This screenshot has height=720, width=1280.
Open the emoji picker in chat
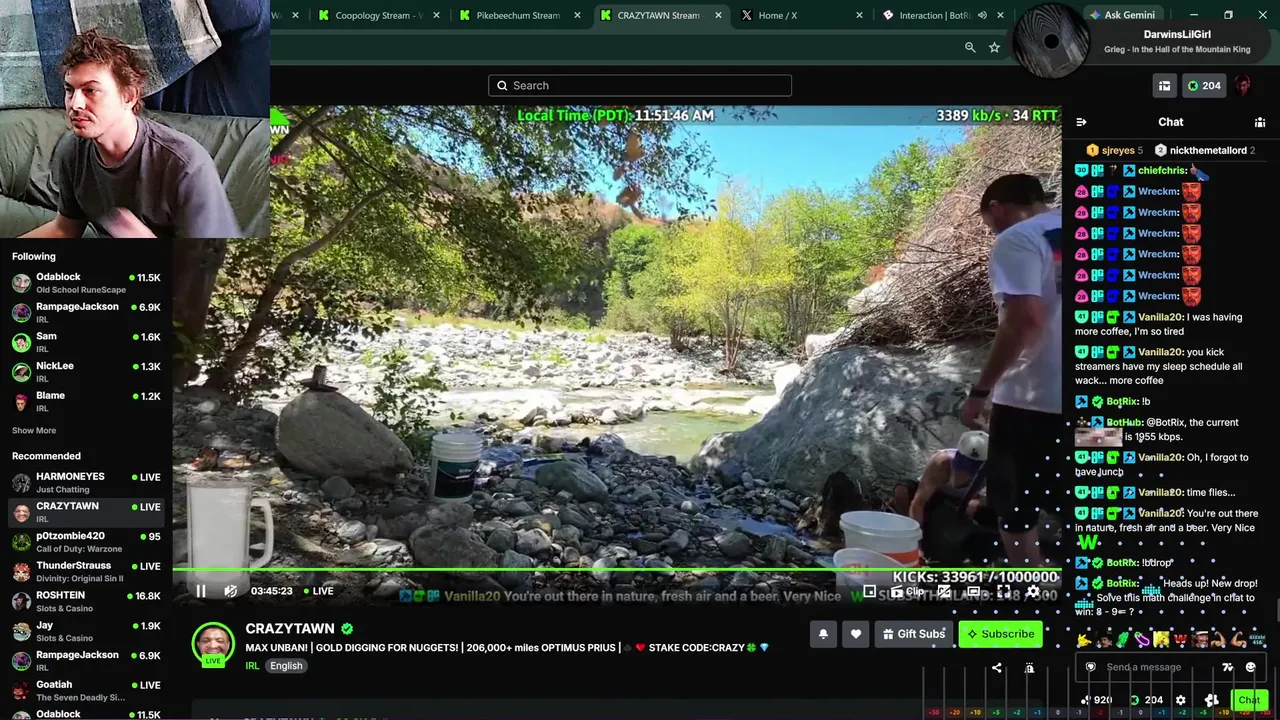(x=1250, y=667)
